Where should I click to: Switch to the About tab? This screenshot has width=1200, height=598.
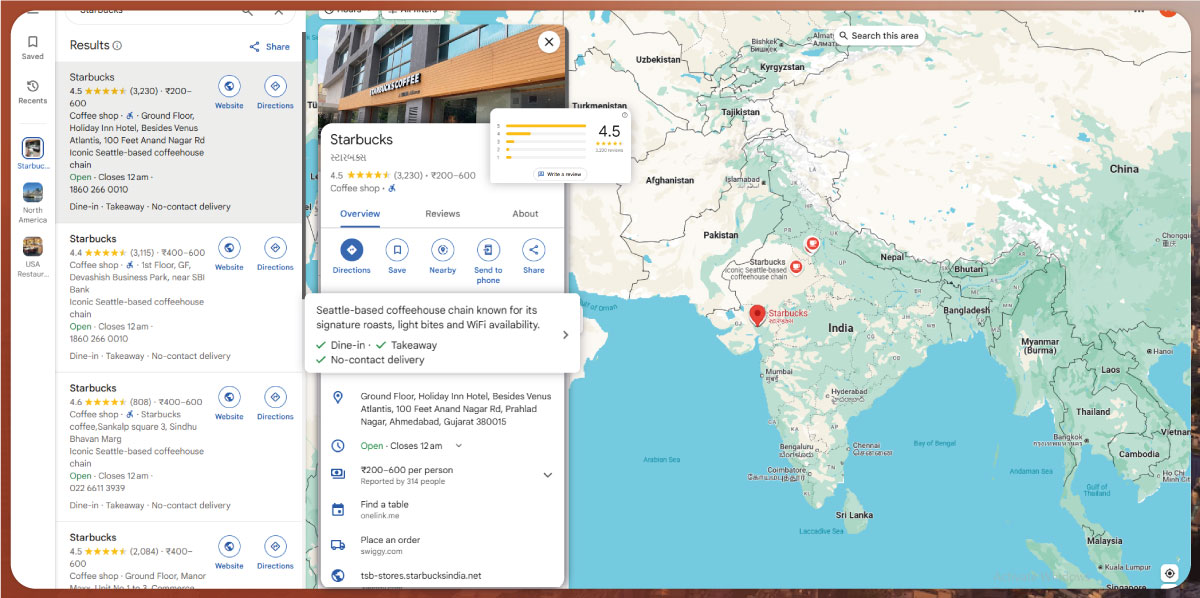tap(525, 214)
